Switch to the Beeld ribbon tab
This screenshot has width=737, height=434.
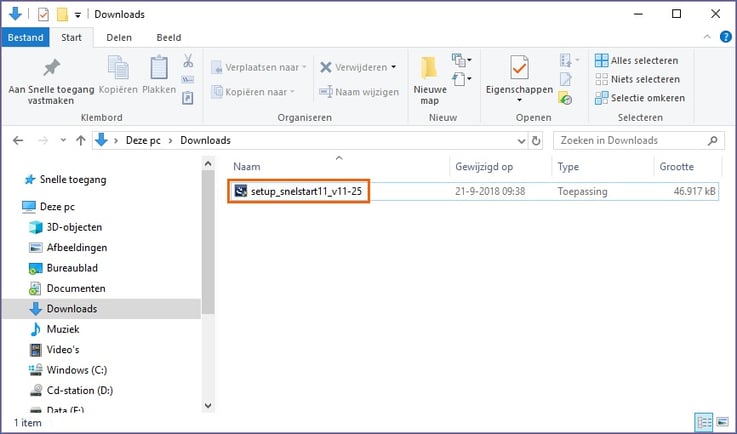click(x=169, y=38)
